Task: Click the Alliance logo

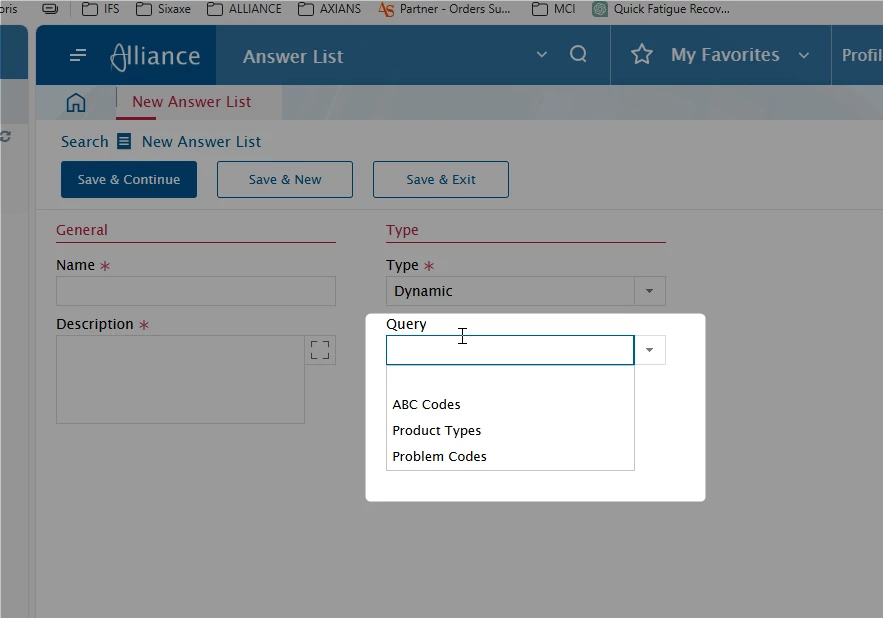Action: pyautogui.click(x=155, y=56)
